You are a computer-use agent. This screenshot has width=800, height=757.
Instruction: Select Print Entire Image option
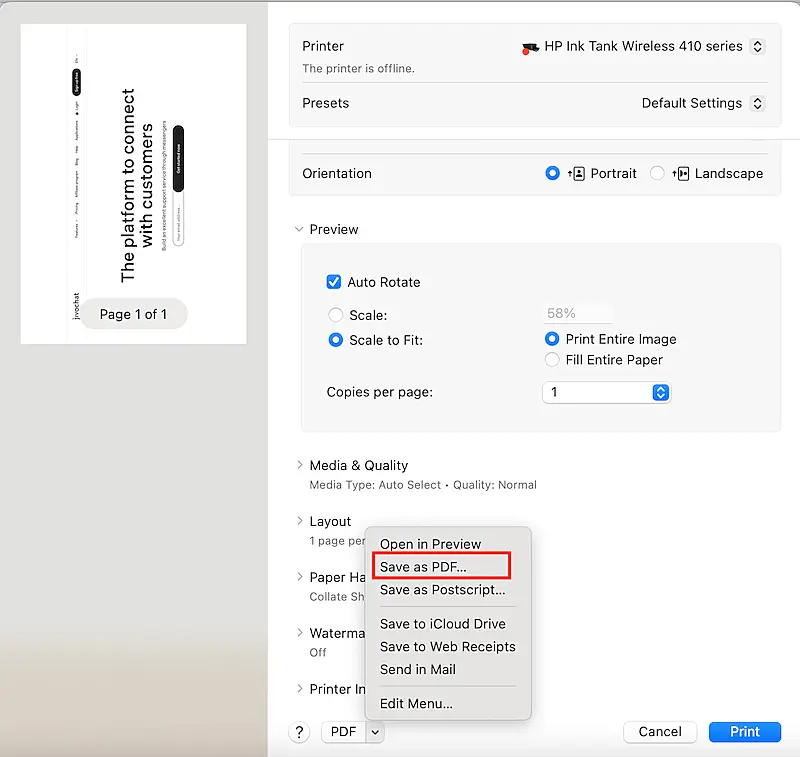tap(552, 339)
